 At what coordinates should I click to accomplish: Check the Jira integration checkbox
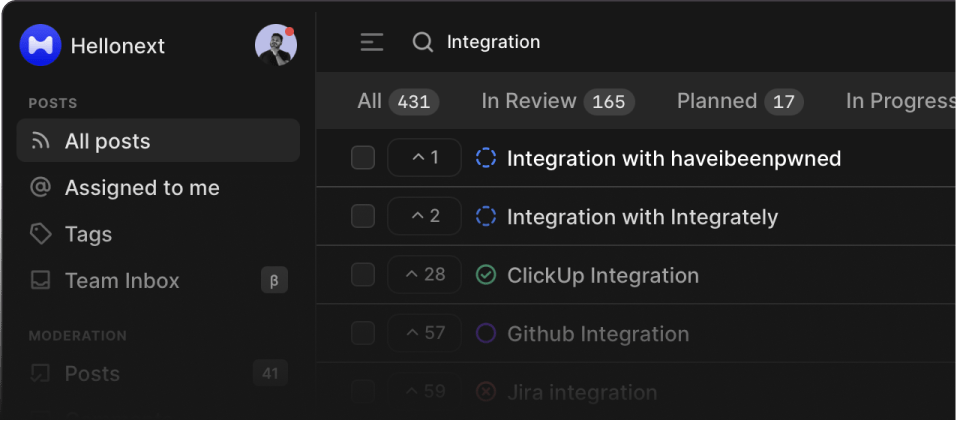coord(363,391)
